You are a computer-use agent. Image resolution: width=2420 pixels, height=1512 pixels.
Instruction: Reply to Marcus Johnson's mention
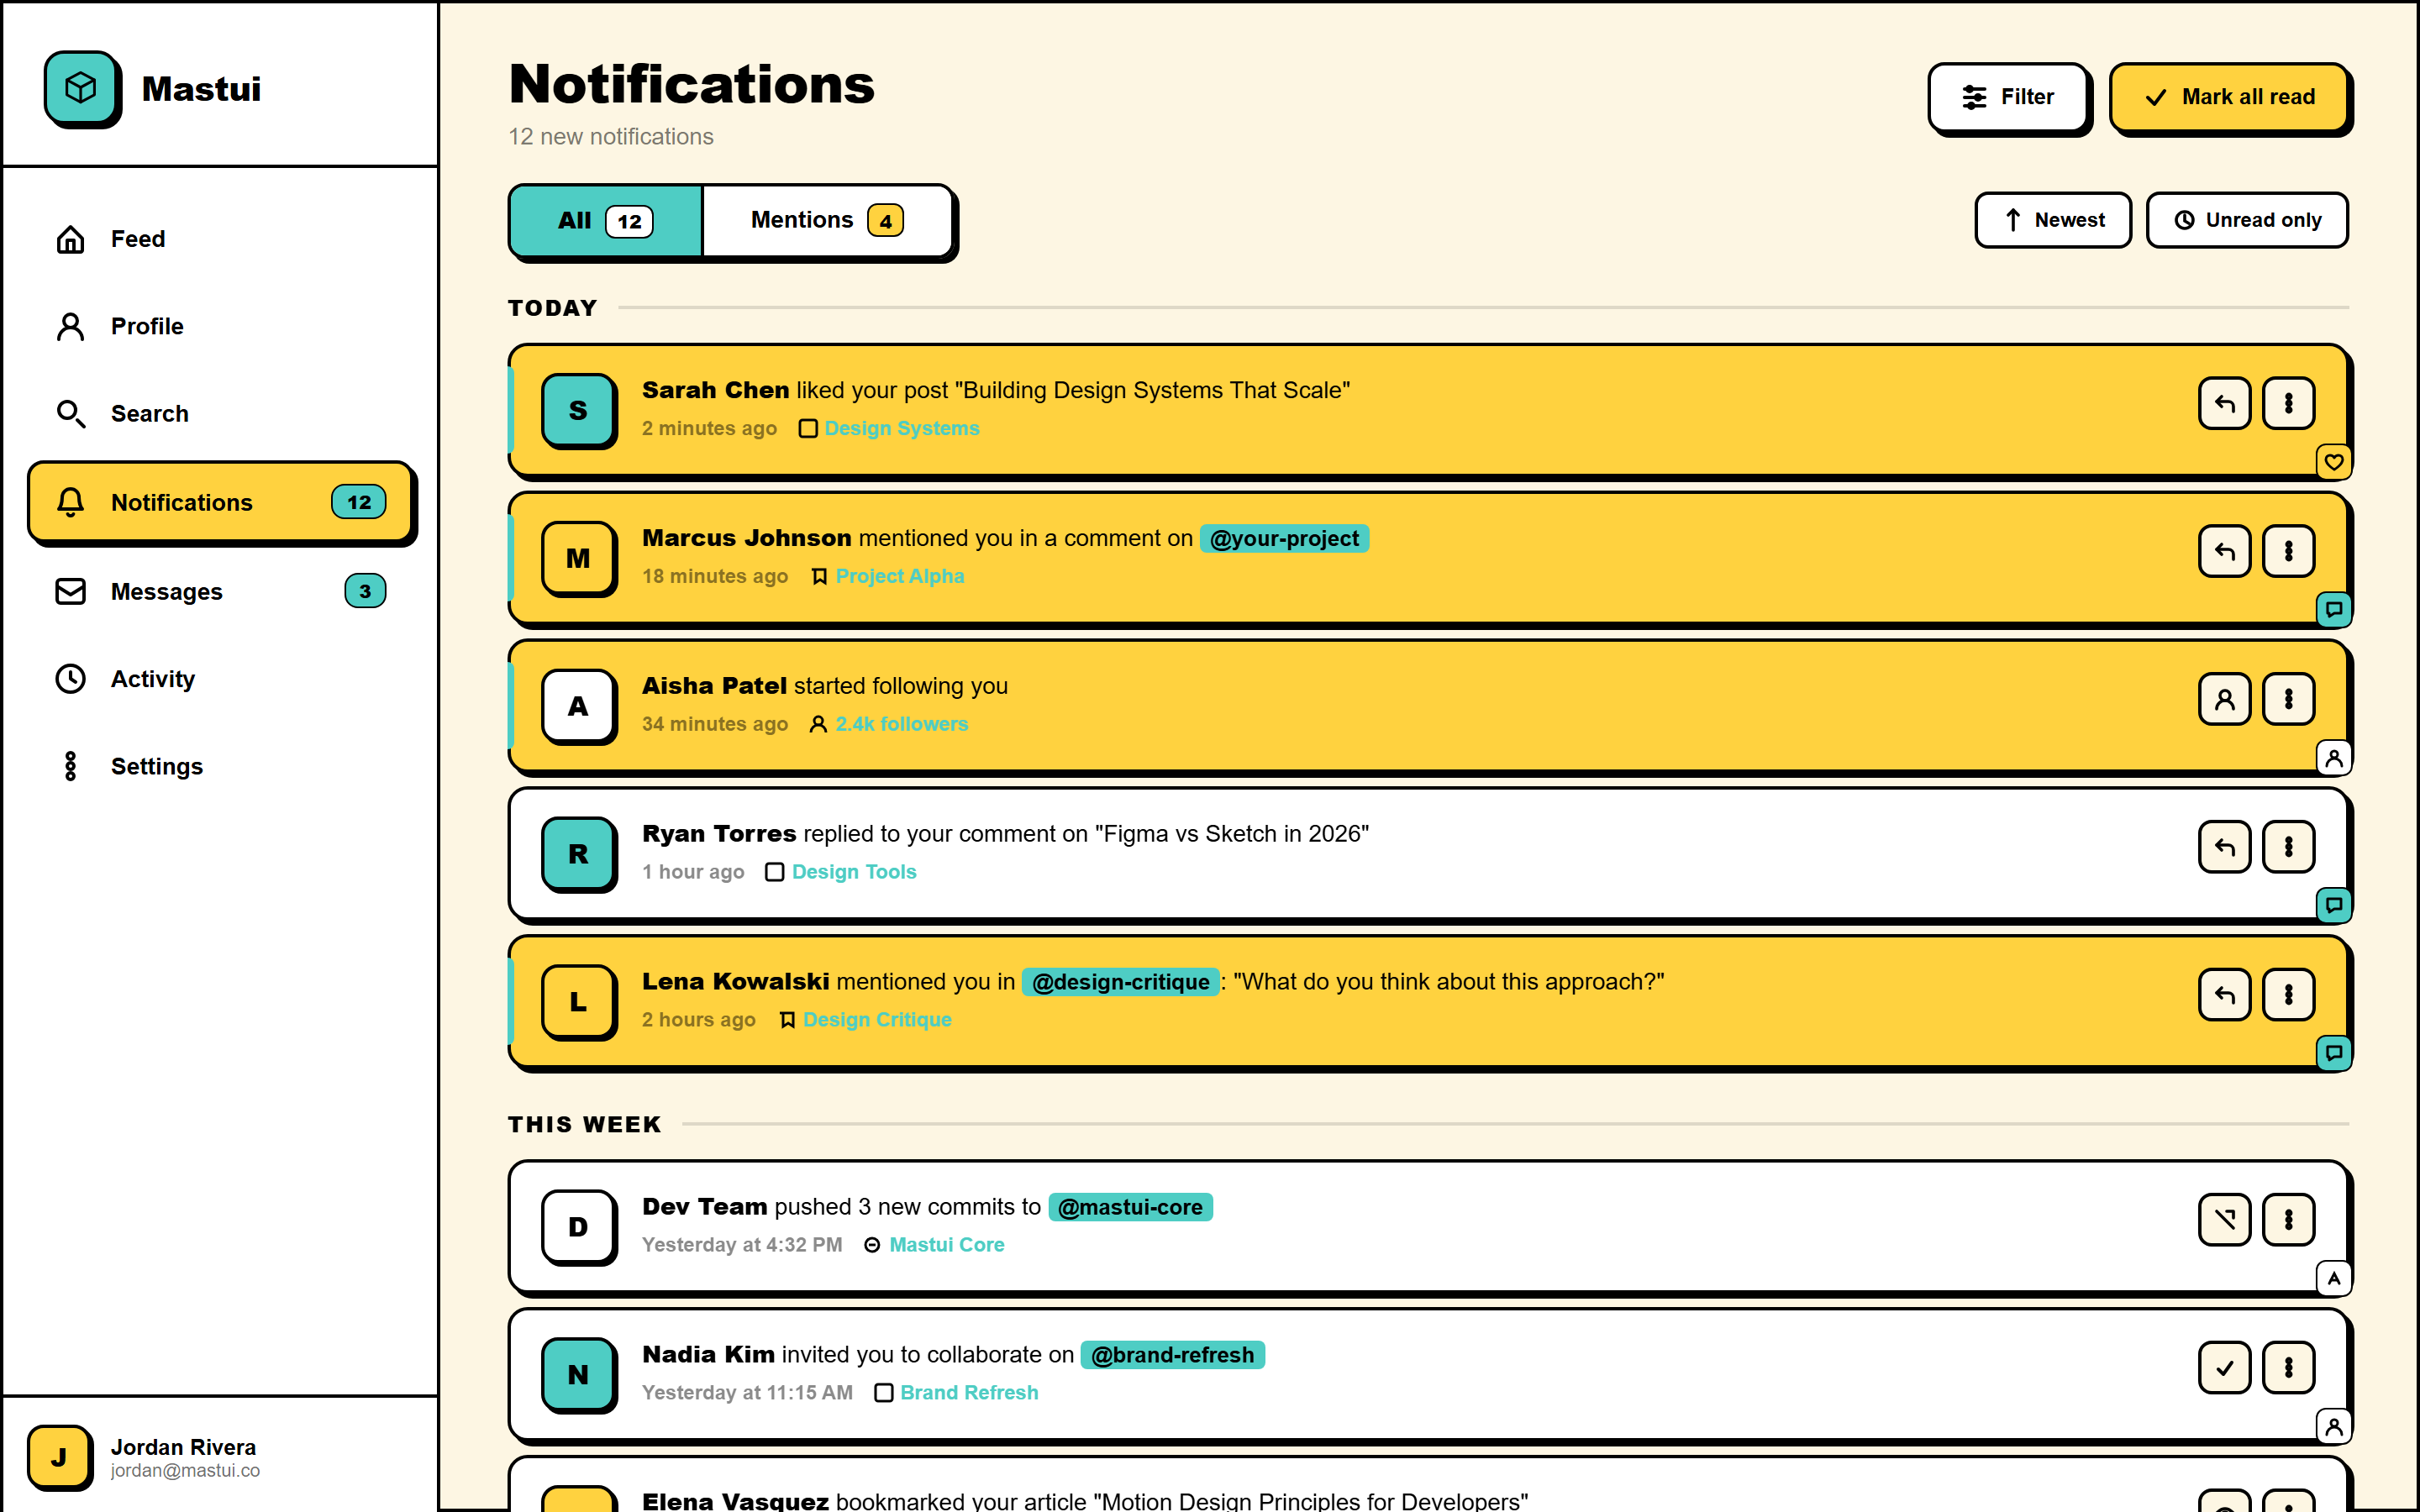click(x=2224, y=551)
